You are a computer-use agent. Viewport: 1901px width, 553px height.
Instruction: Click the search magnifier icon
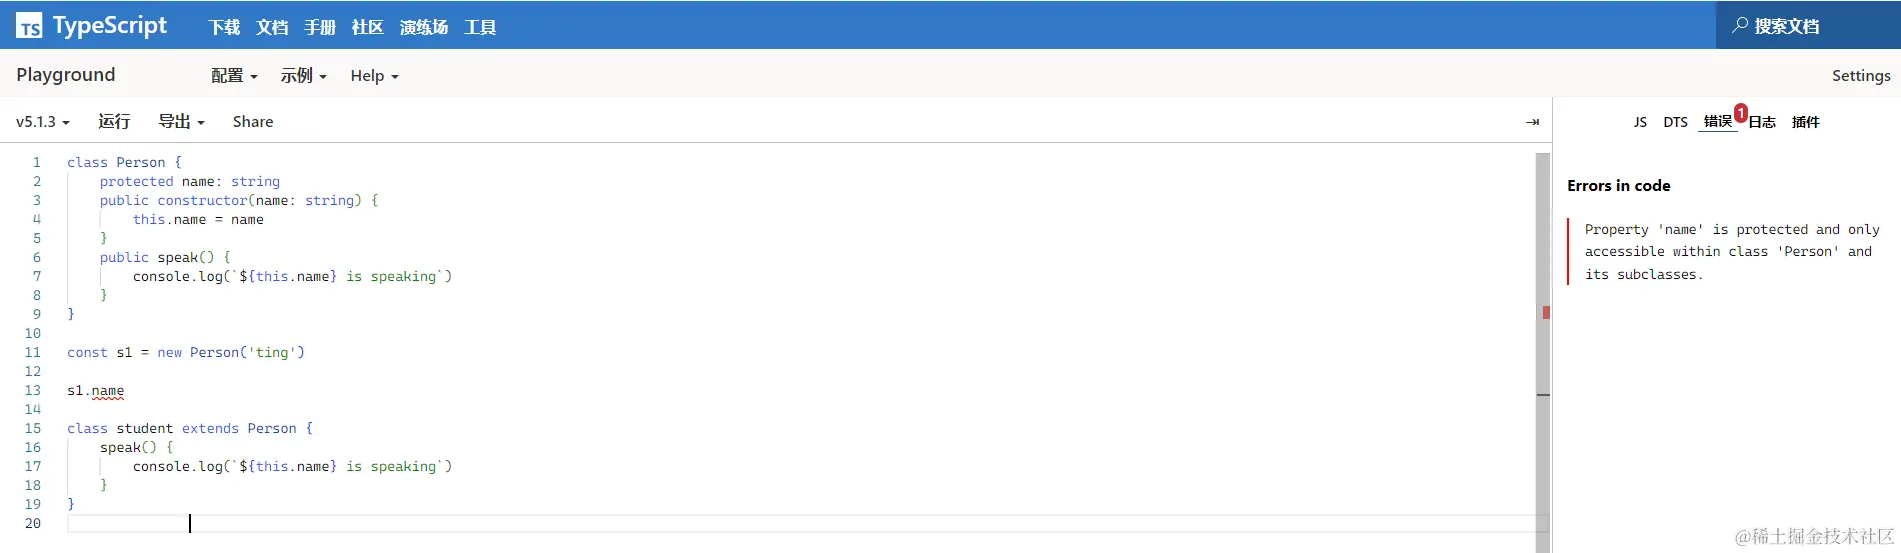[1740, 25]
